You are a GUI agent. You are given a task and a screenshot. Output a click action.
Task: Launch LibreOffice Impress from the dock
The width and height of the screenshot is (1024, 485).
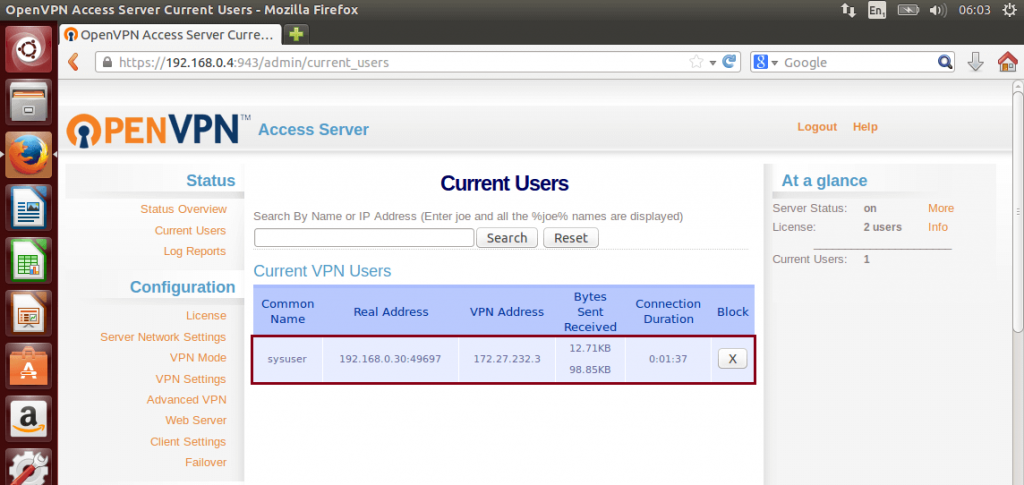[29, 313]
